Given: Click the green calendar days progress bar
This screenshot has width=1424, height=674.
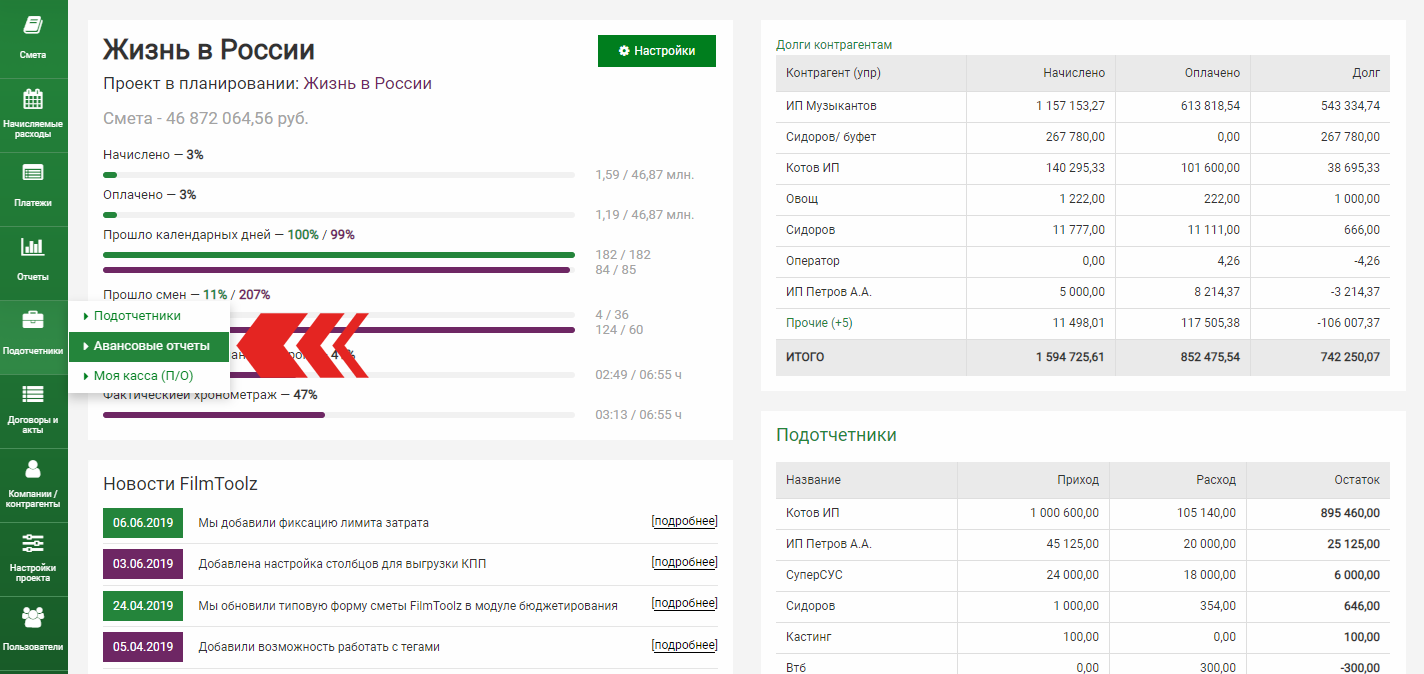Looking at the screenshot, I should [x=339, y=255].
